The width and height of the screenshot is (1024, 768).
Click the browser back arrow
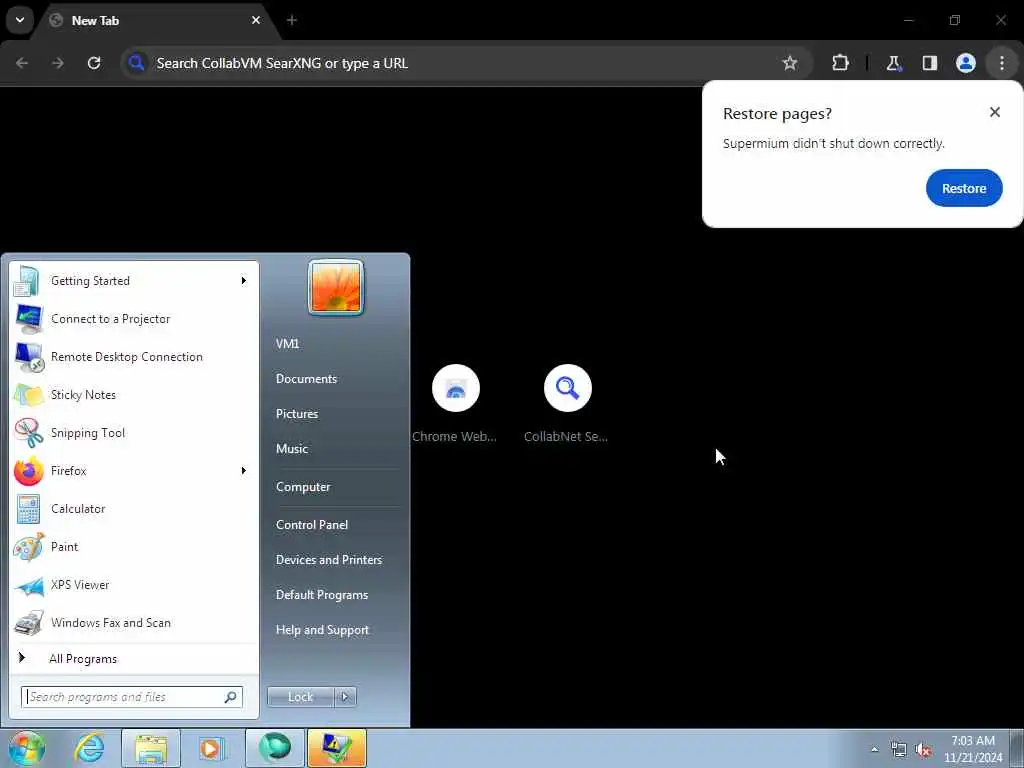[22, 63]
